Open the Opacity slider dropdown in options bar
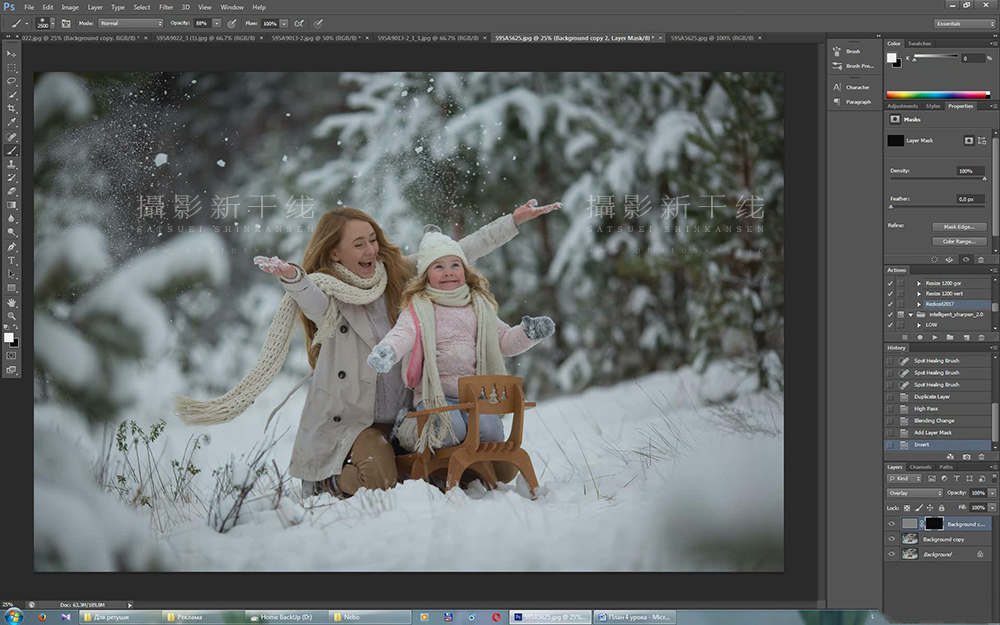This screenshot has height=625, width=1000. pos(217,24)
